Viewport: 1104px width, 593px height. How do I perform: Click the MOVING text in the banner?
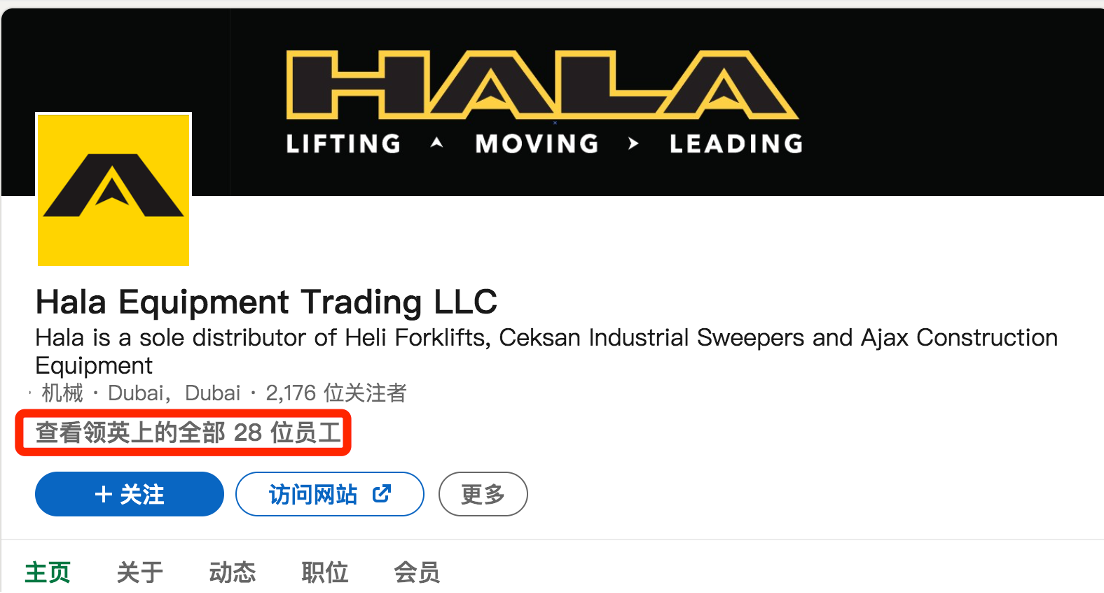point(537,144)
